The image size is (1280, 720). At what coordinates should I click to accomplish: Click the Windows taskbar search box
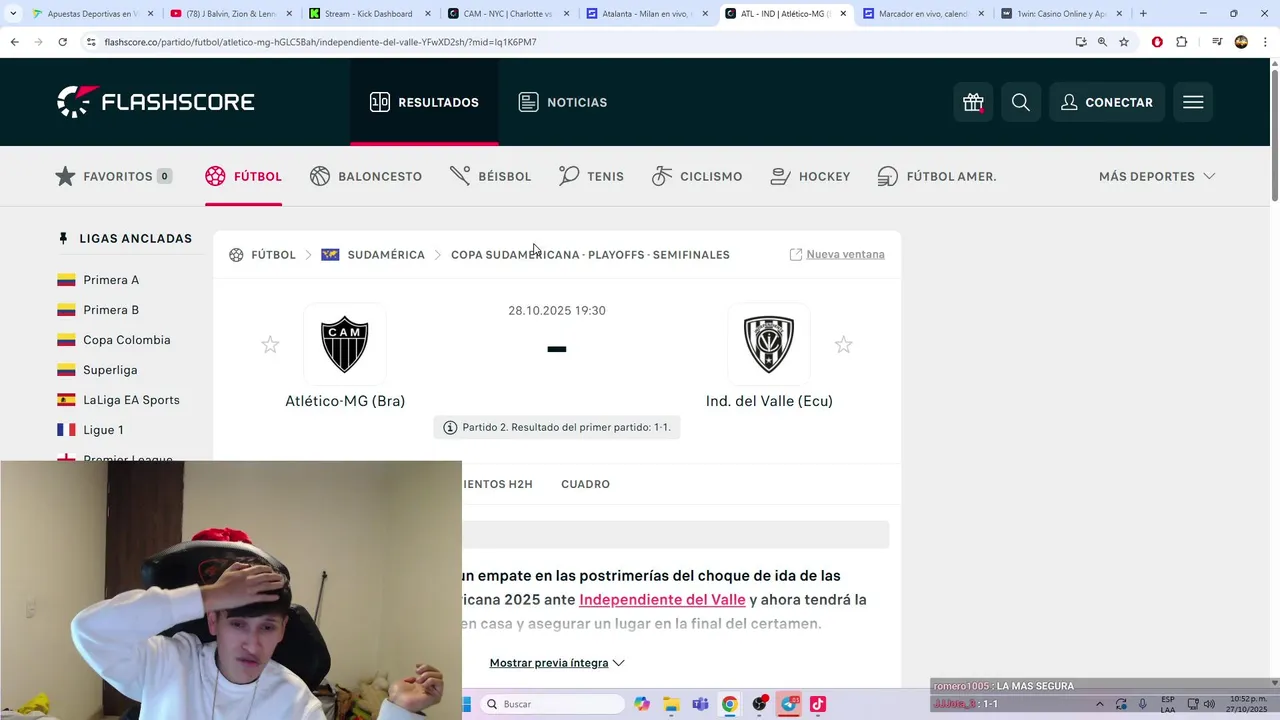pyautogui.click(x=553, y=704)
